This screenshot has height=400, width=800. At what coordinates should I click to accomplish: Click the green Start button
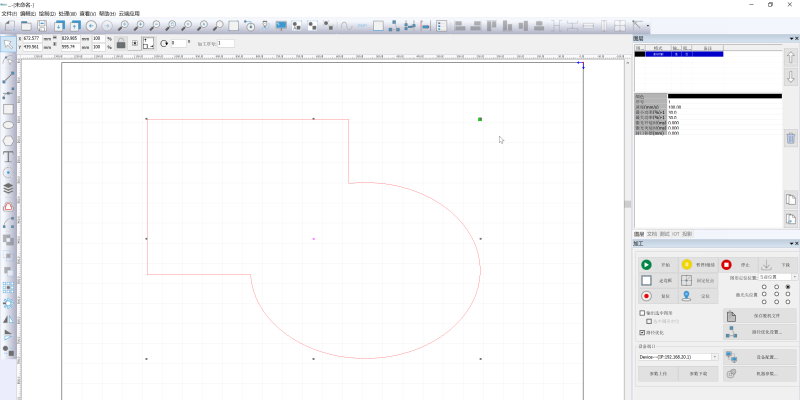click(x=659, y=265)
